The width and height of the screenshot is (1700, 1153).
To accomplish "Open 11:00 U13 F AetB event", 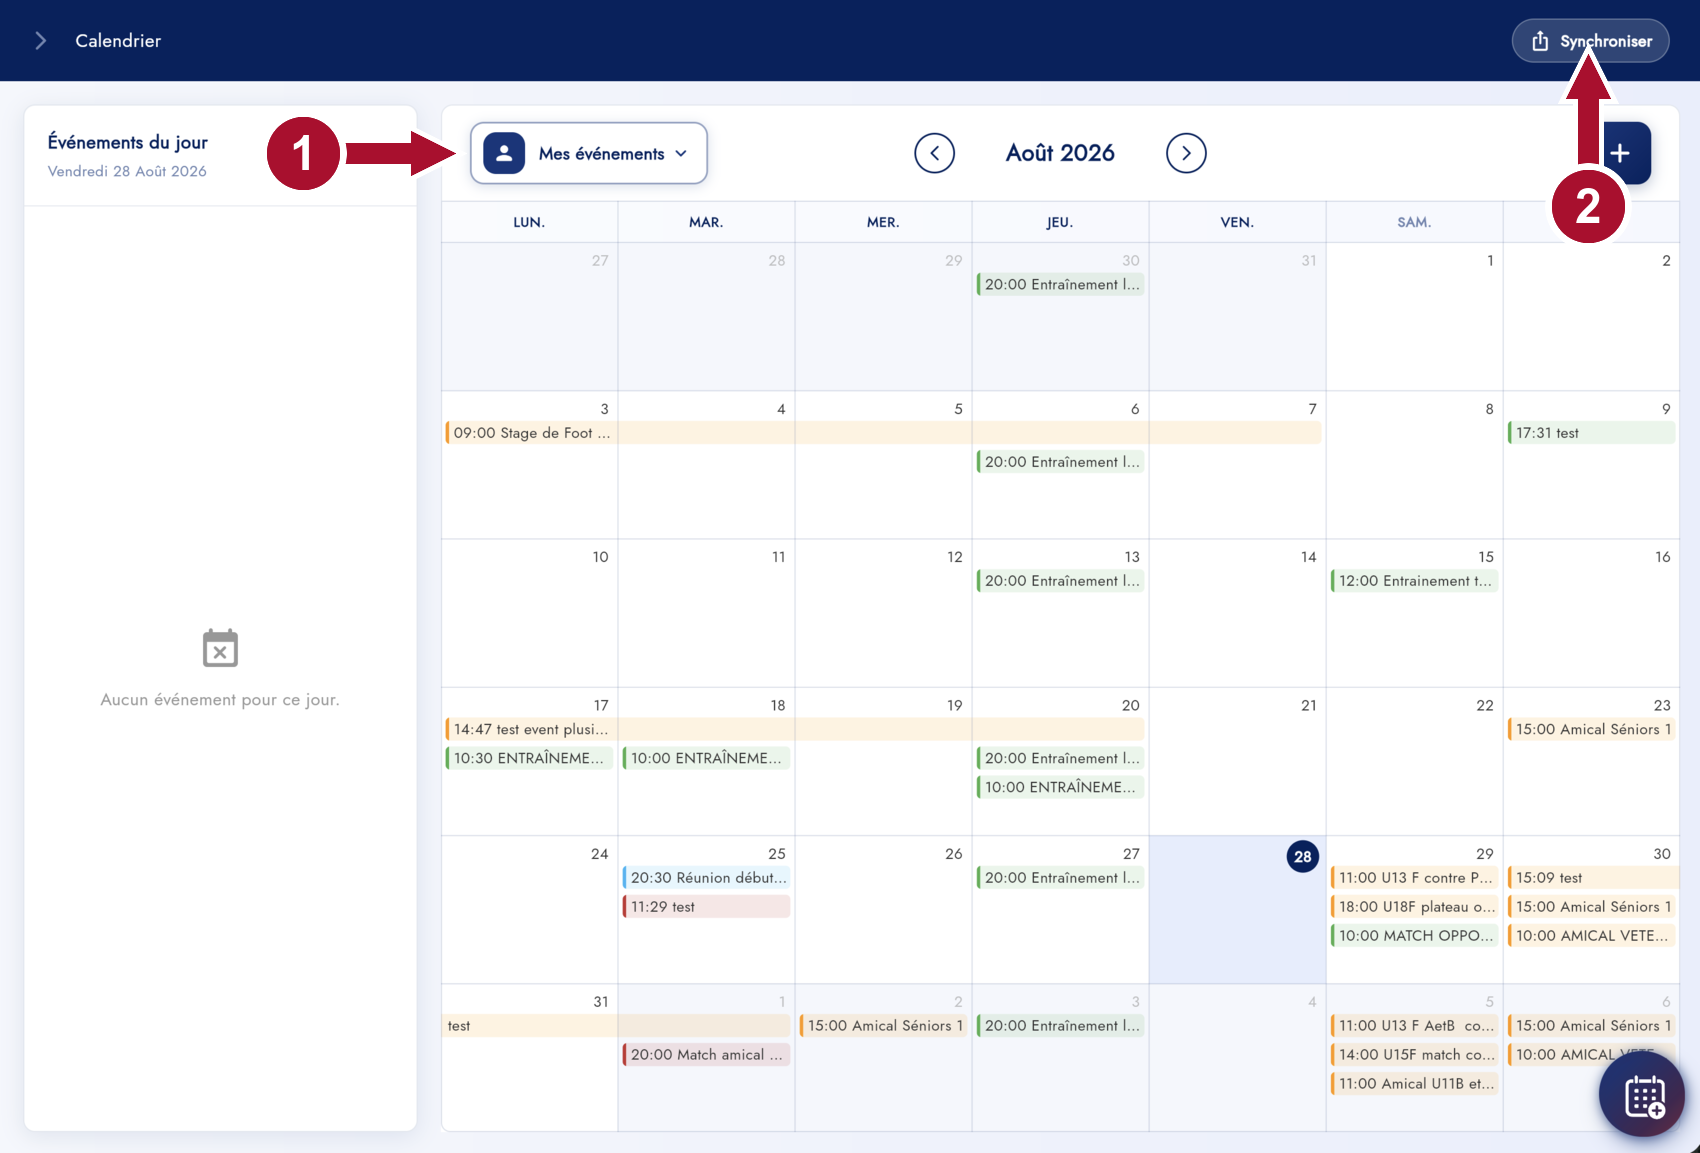I will point(1414,1025).
